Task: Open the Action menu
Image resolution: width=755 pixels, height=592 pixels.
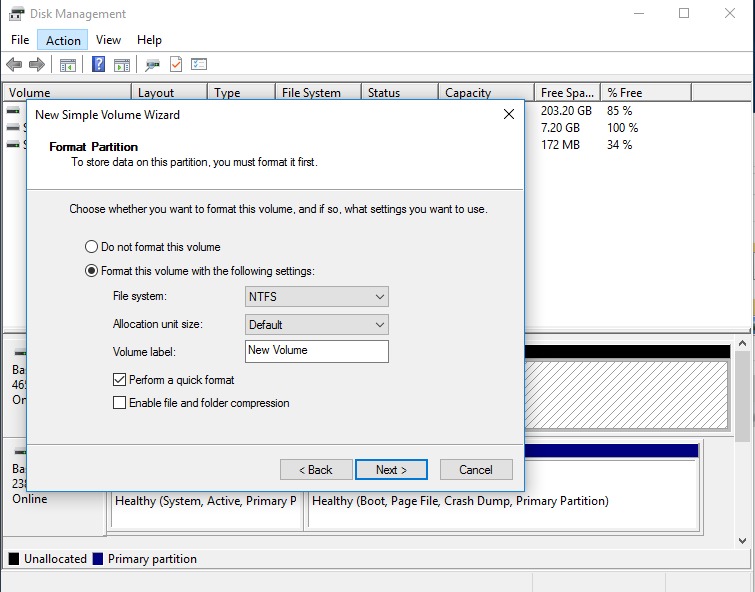Action: pos(63,40)
